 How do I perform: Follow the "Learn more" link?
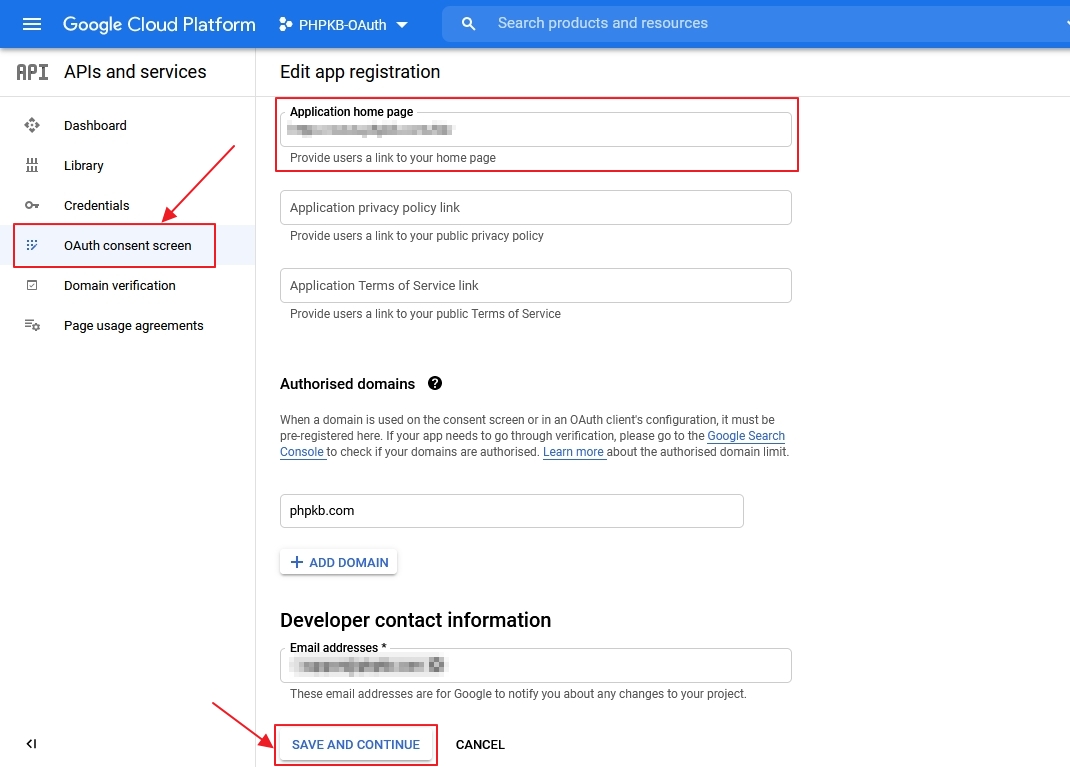[573, 451]
